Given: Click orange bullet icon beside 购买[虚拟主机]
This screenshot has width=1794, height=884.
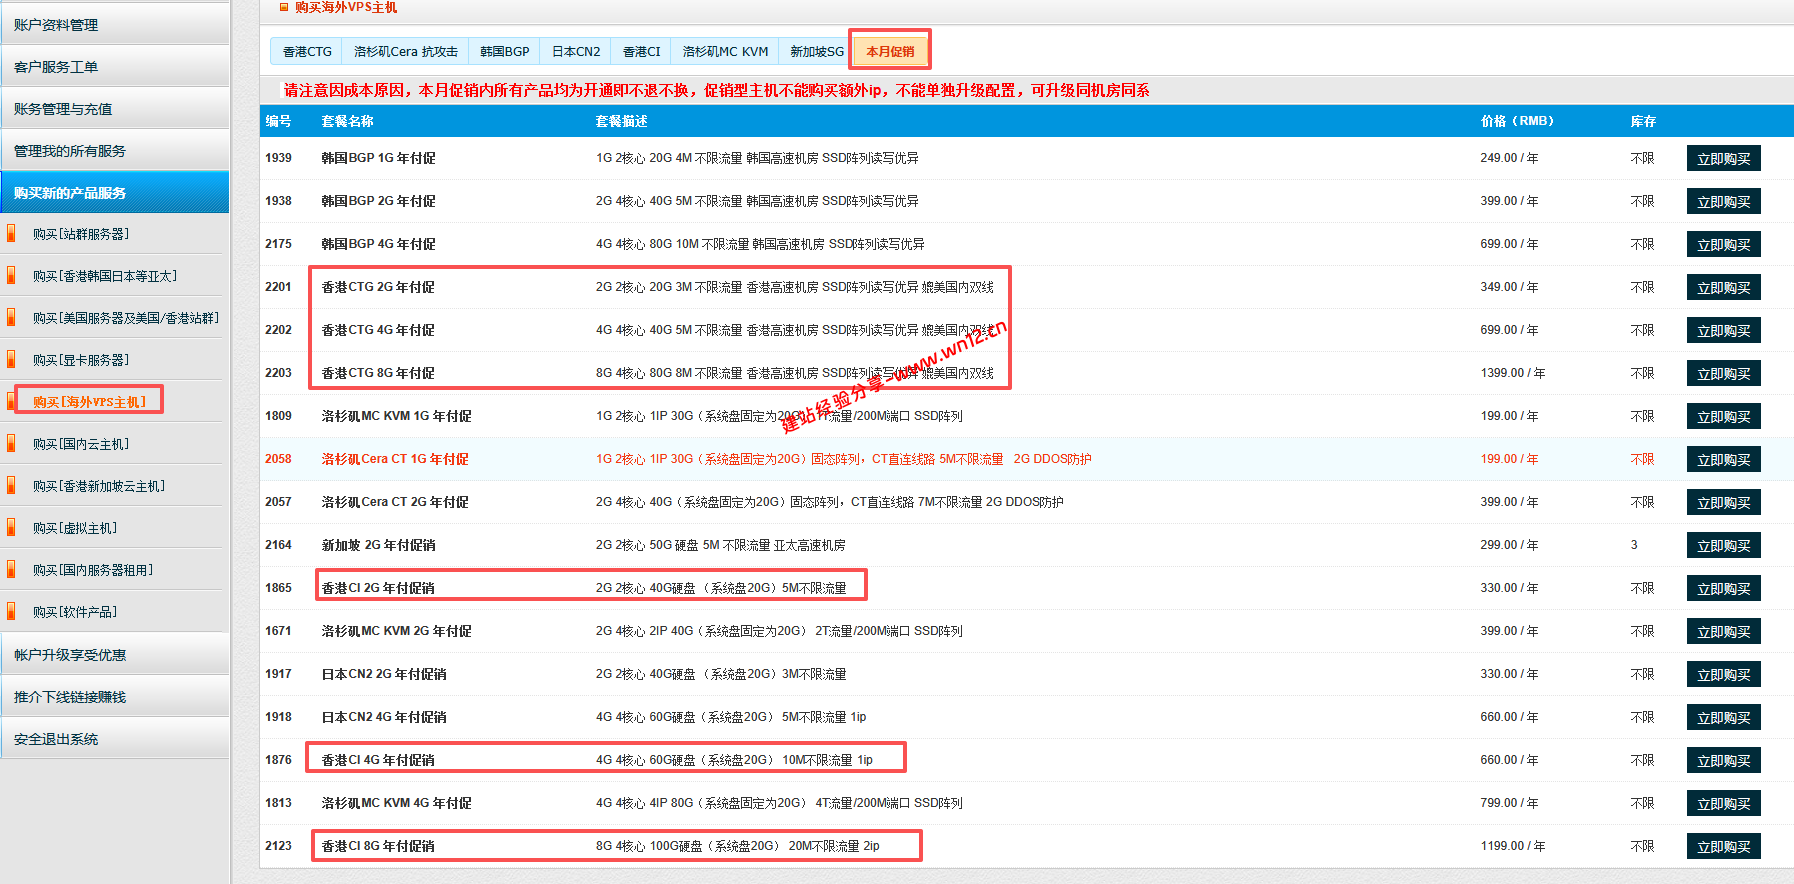Looking at the screenshot, I should tap(11, 528).
